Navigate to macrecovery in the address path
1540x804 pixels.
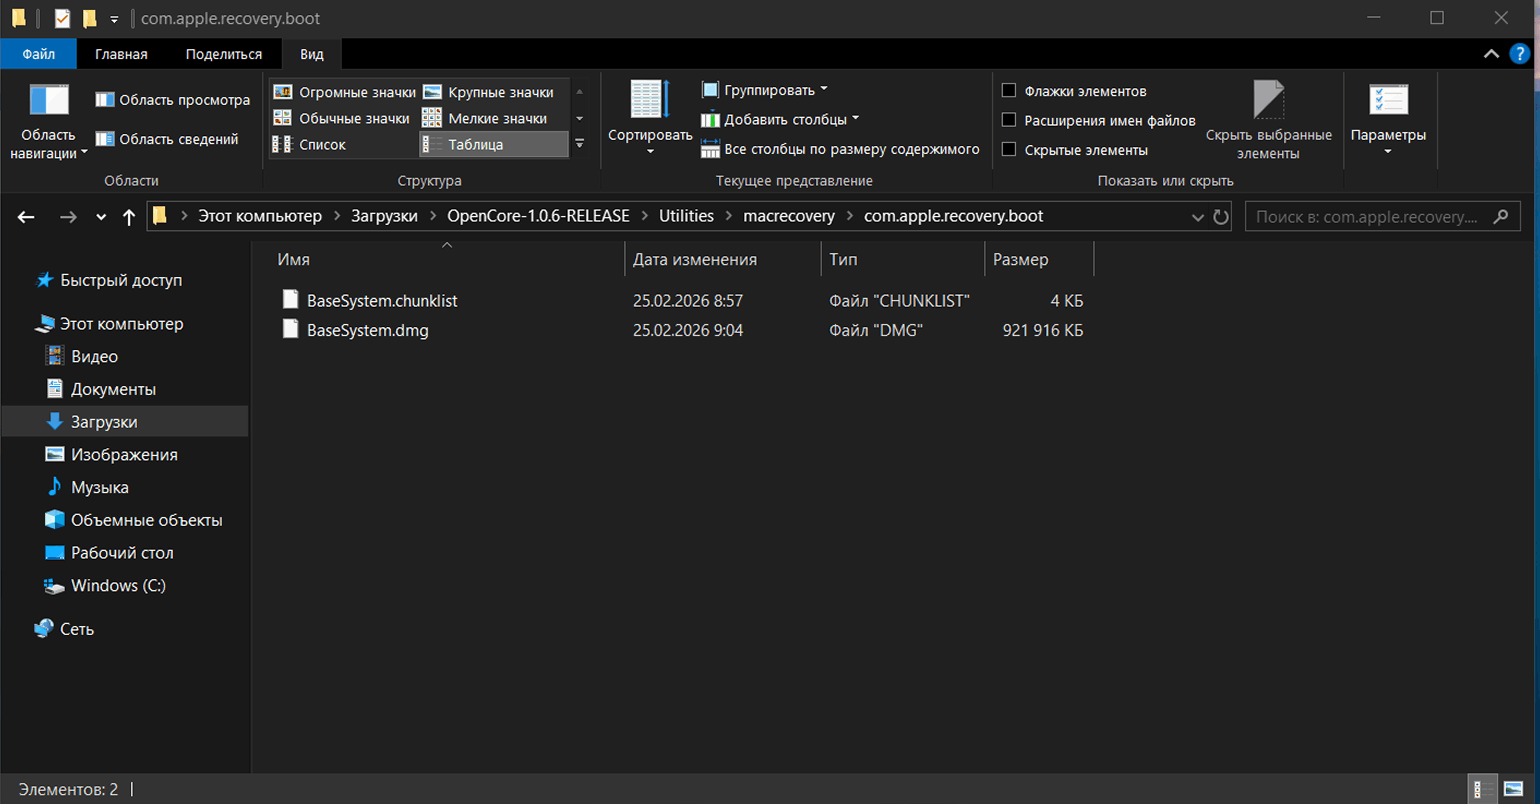[789, 216]
